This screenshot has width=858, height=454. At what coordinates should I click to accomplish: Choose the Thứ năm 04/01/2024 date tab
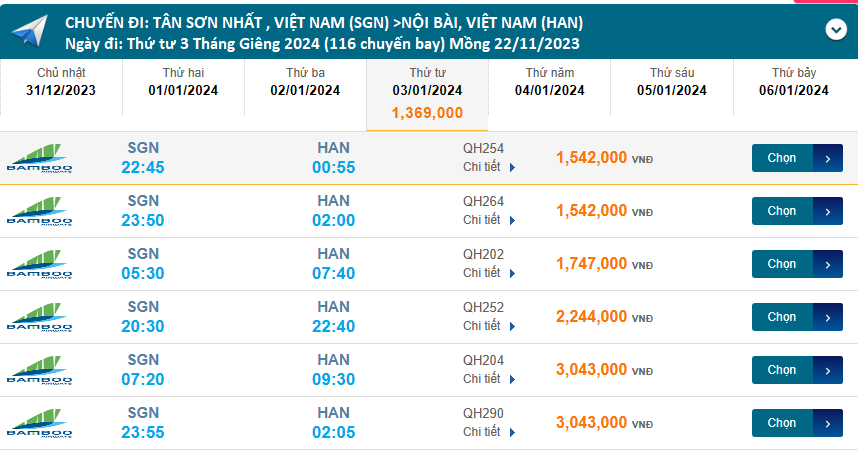[x=550, y=82]
